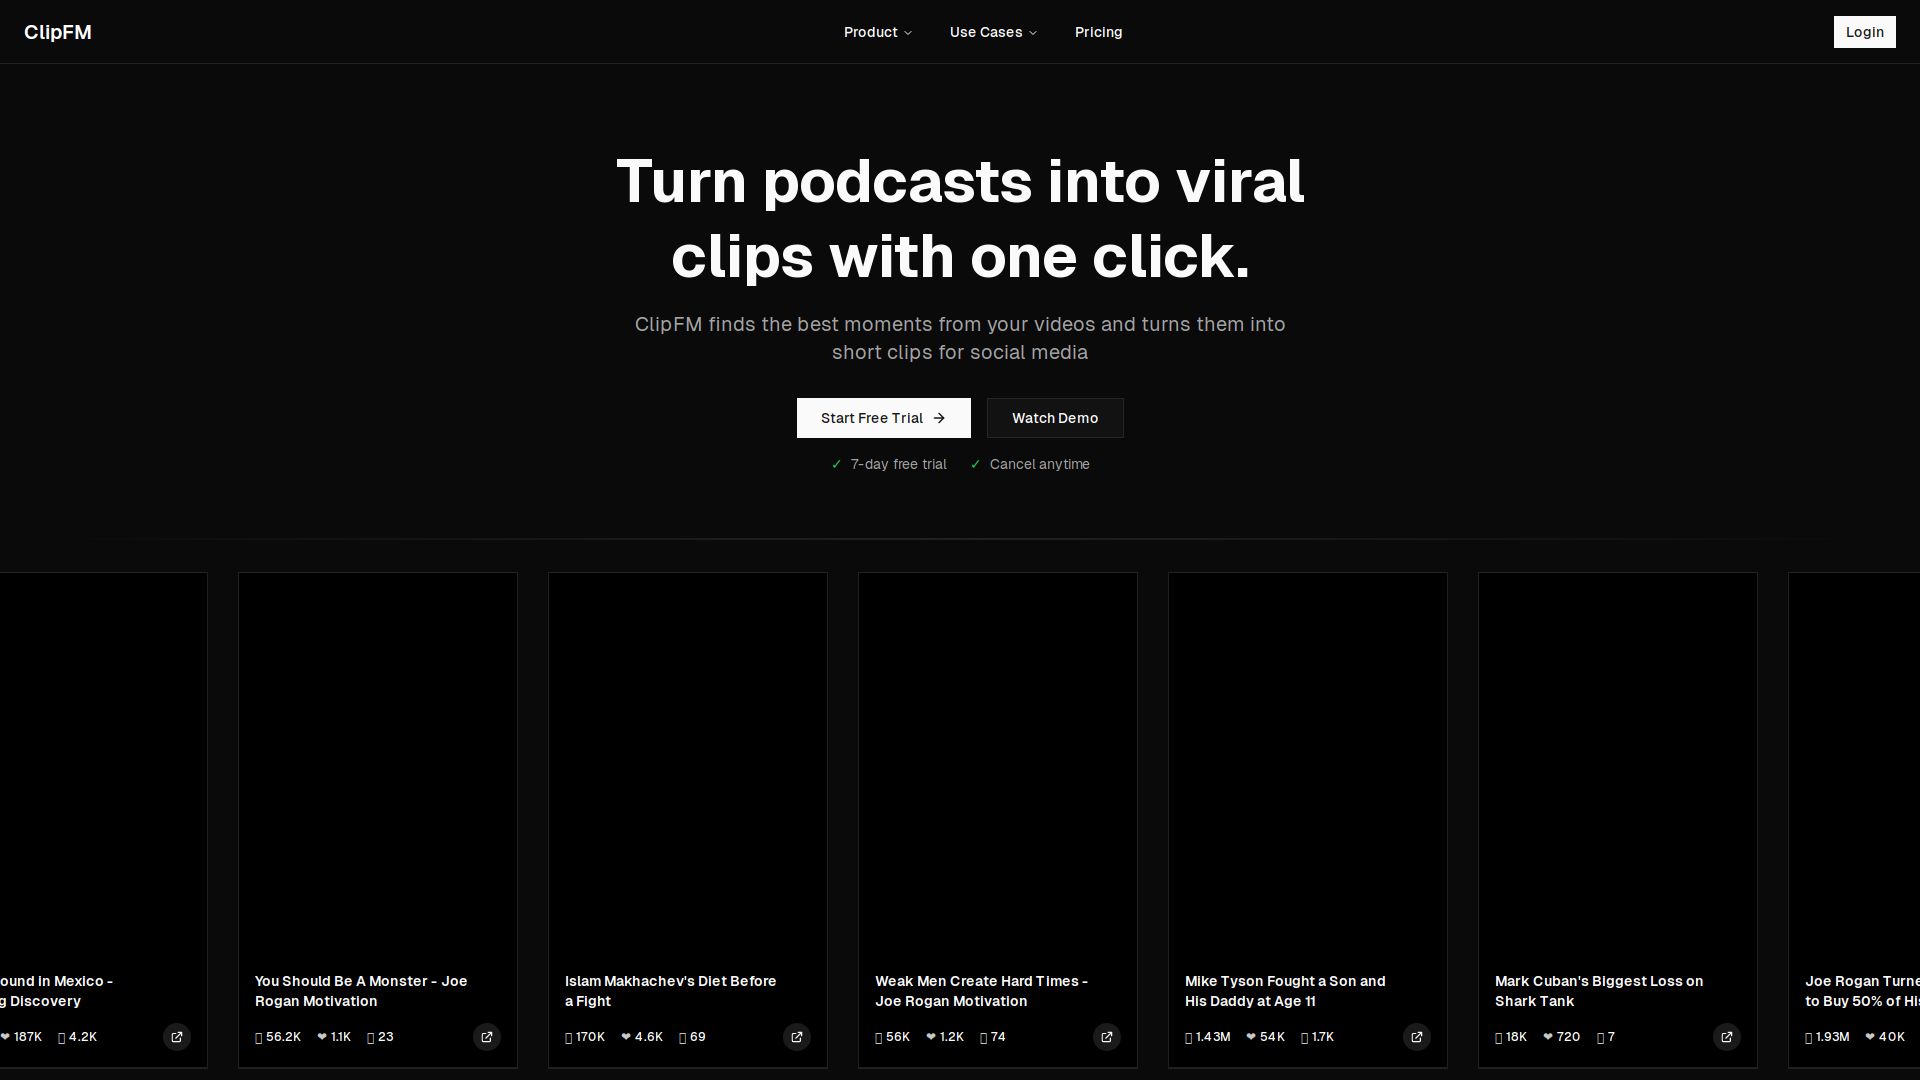Open external link on Weak Men Create Hard Times card
Screen dimensions: 1920x1080
tap(1107, 1037)
